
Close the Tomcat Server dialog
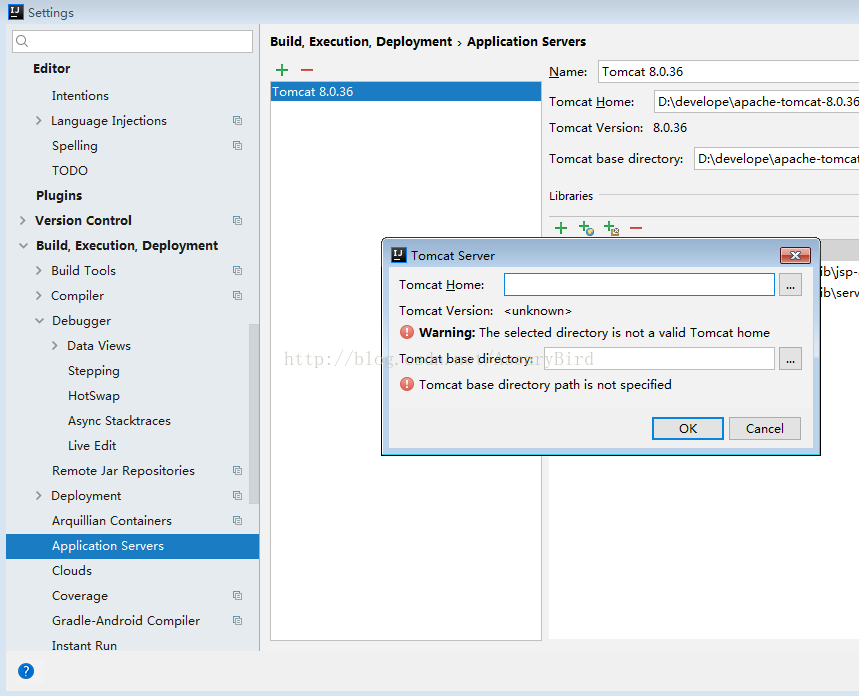point(795,255)
